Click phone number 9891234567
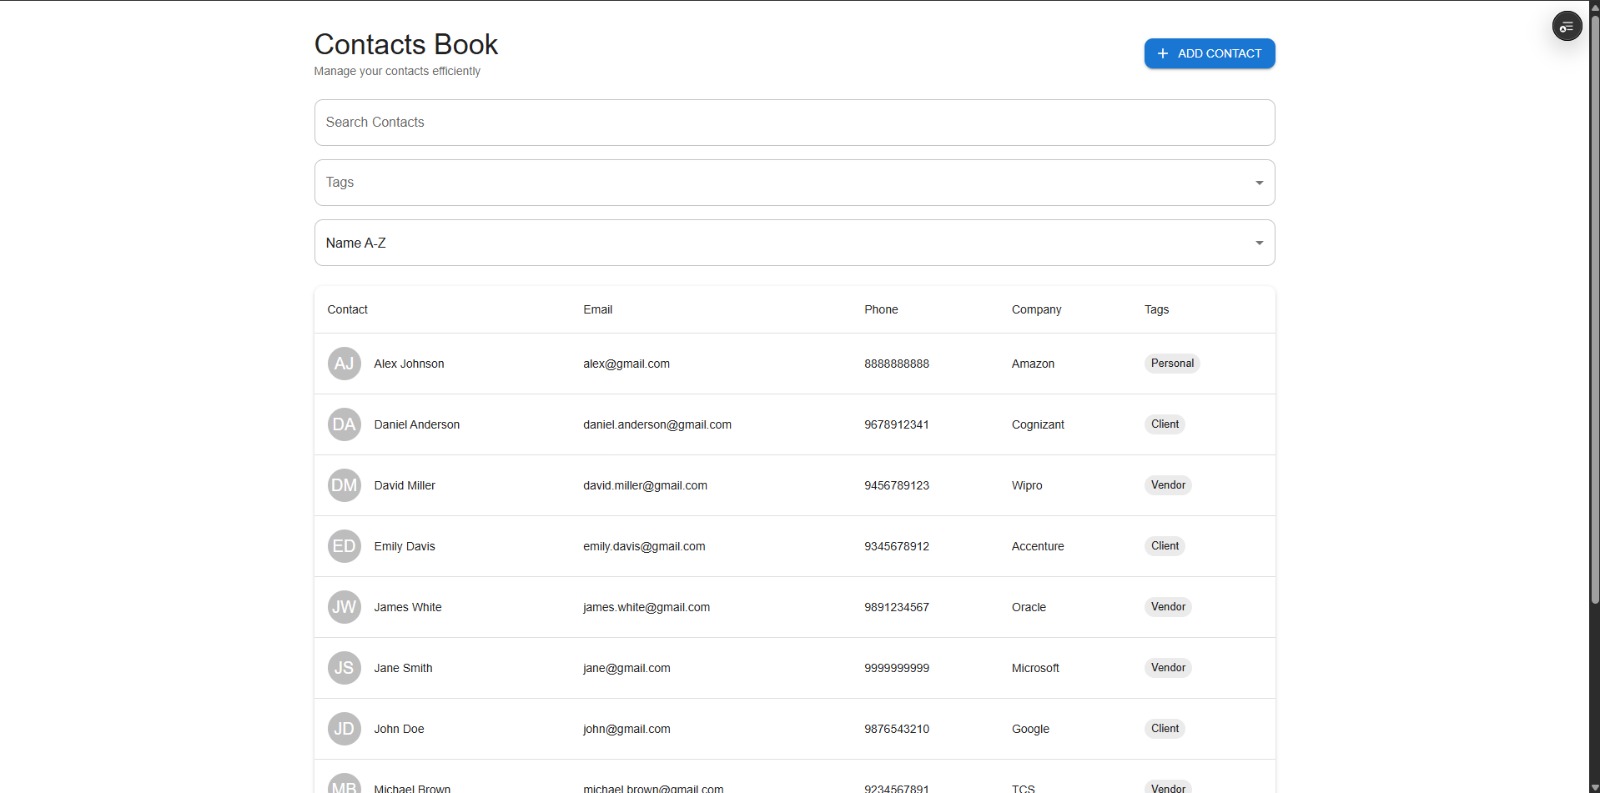This screenshot has width=1600, height=793. [896, 608]
